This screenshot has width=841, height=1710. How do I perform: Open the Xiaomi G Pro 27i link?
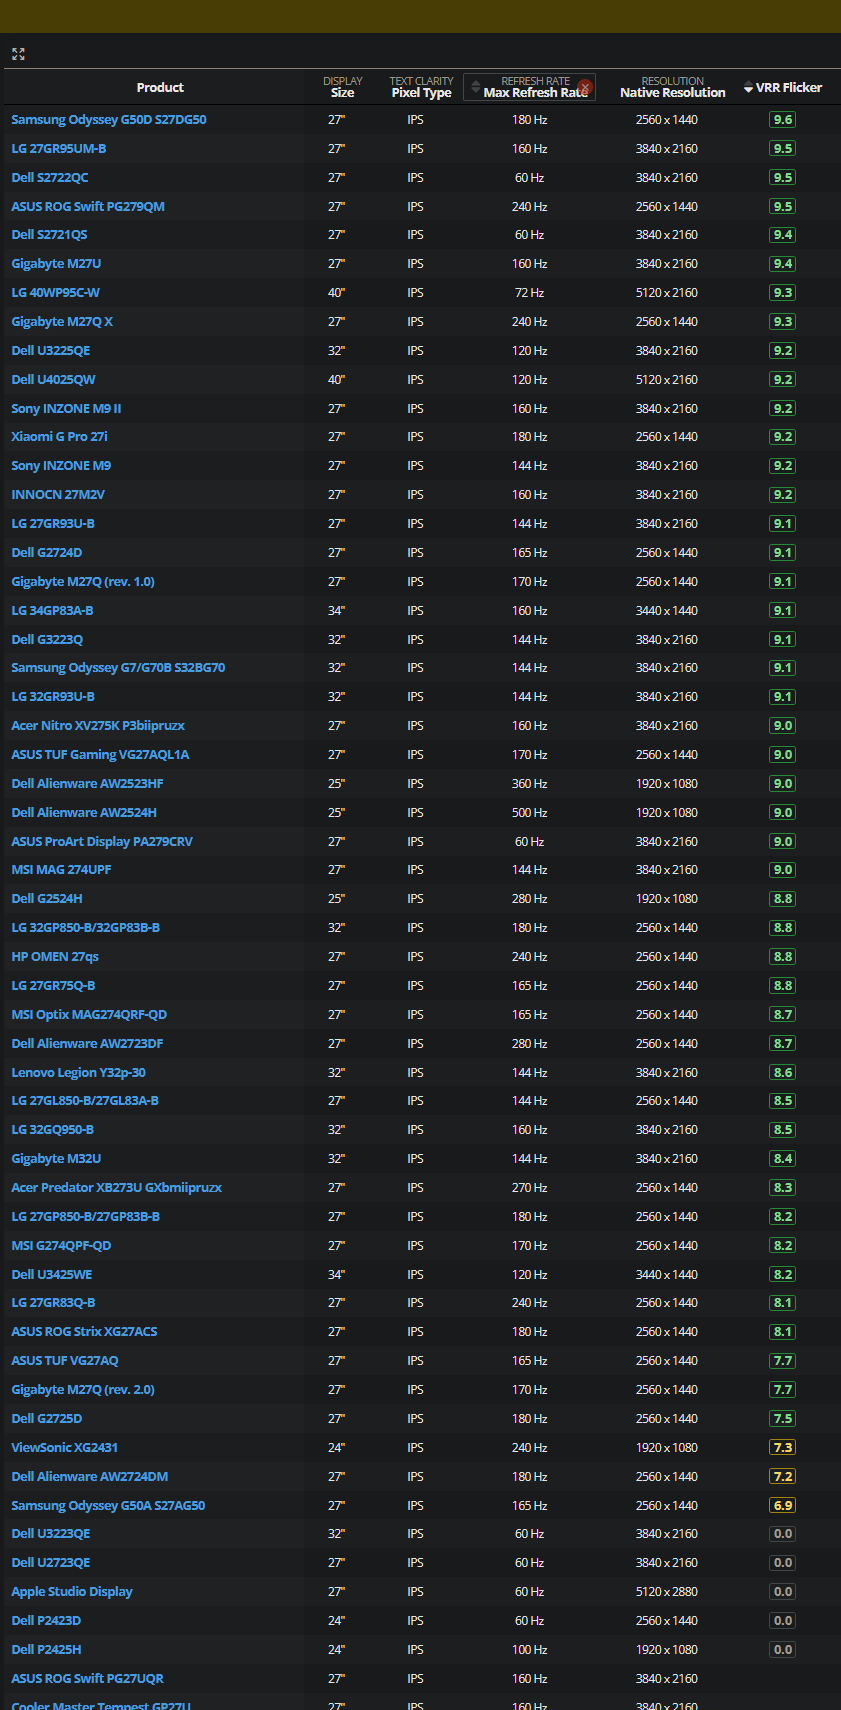click(x=59, y=436)
